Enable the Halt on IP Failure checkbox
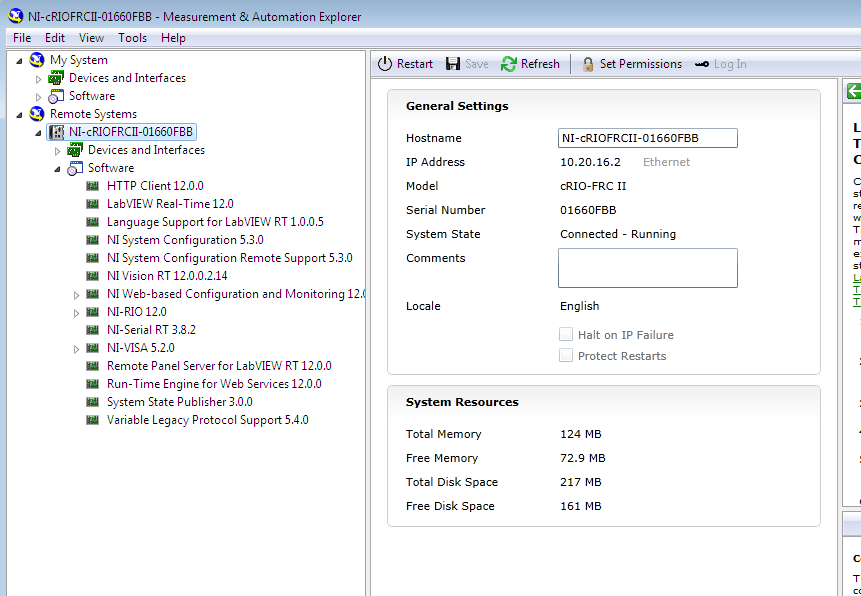Image resolution: width=861 pixels, height=596 pixels. click(566, 335)
